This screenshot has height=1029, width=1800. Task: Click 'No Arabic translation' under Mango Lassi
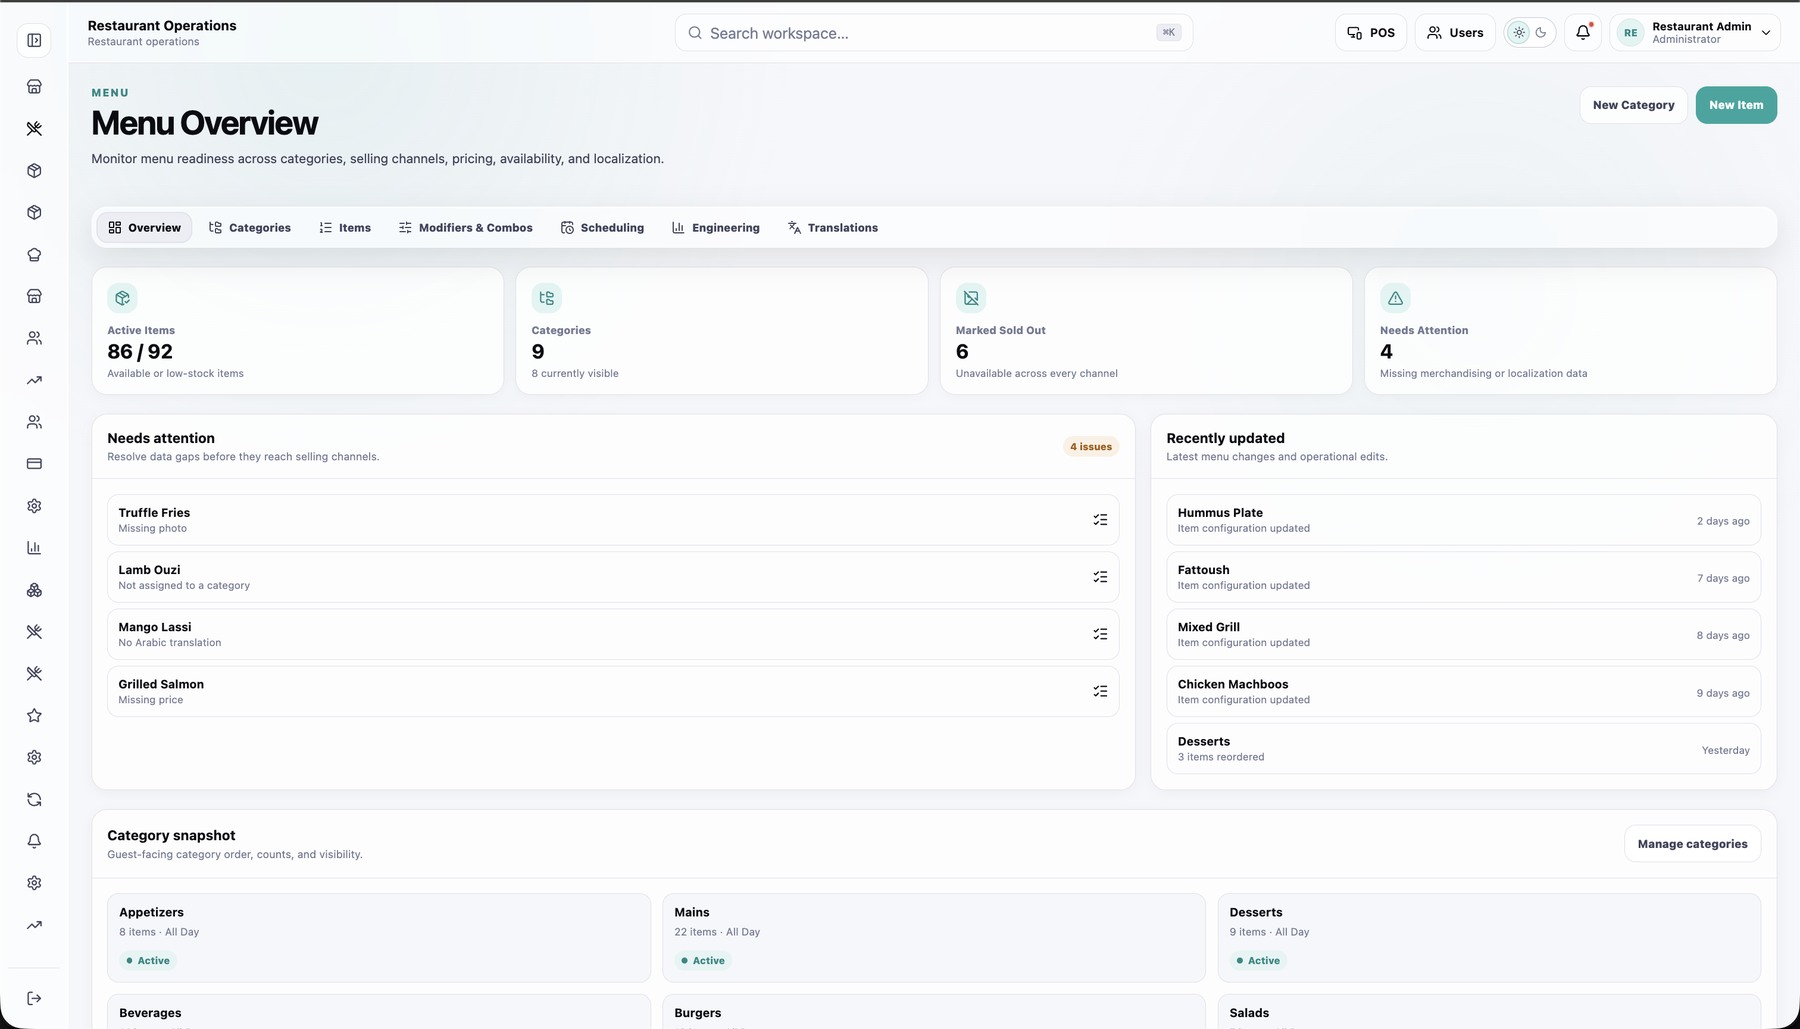click(170, 643)
